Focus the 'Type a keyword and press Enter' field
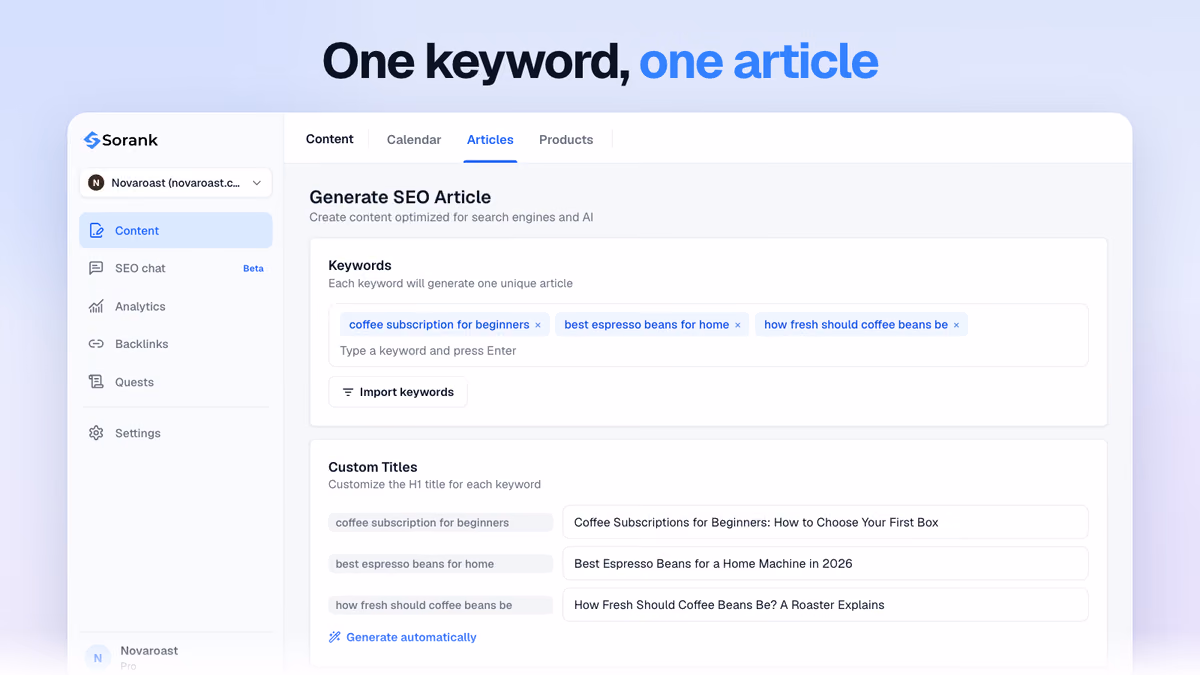1200x675 pixels. point(708,351)
